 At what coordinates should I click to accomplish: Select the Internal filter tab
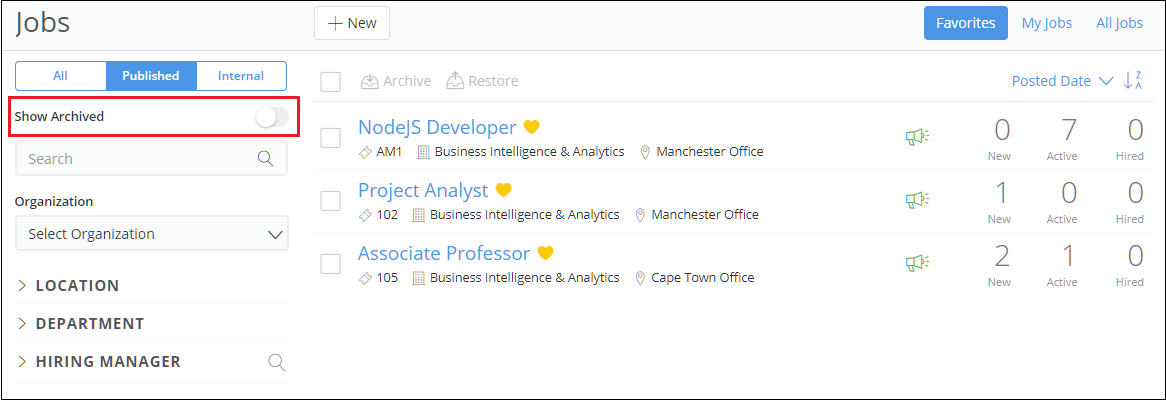[241, 76]
